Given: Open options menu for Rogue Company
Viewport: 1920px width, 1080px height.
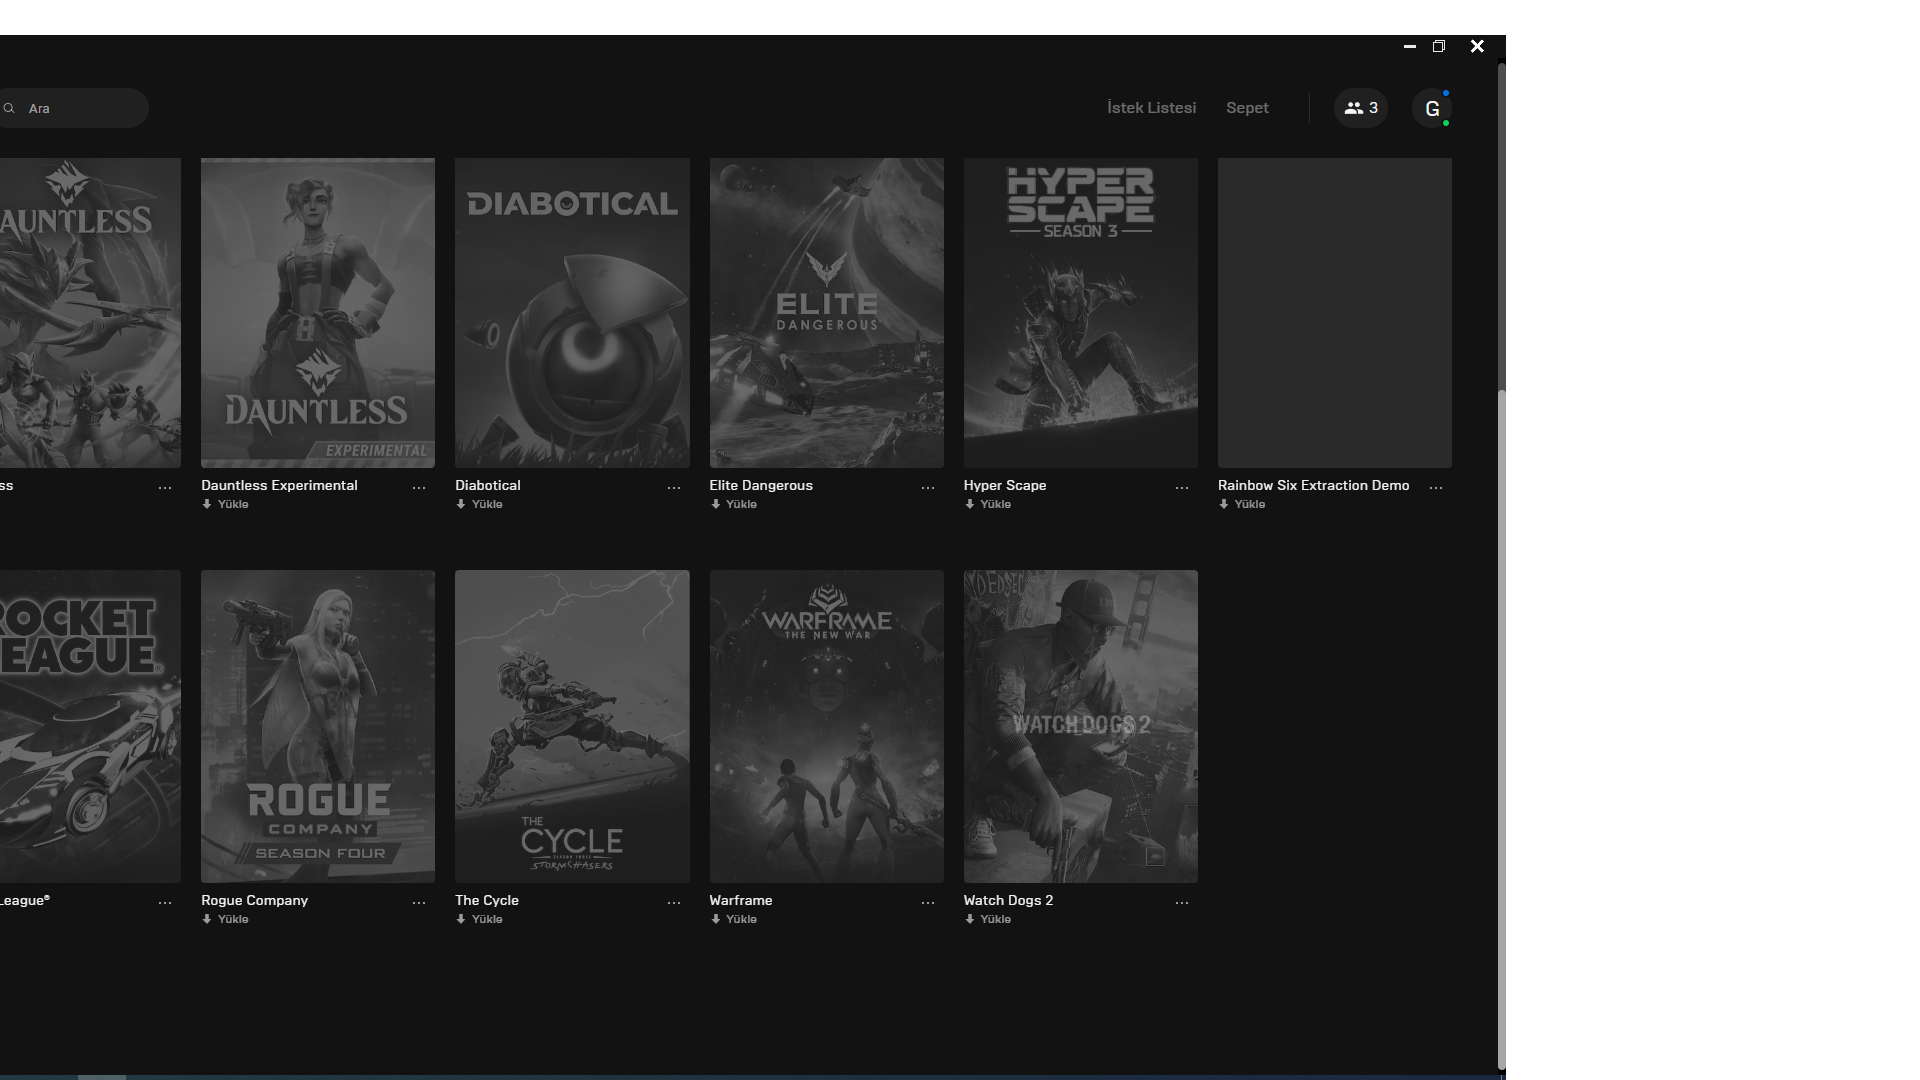Looking at the screenshot, I should [419, 902].
